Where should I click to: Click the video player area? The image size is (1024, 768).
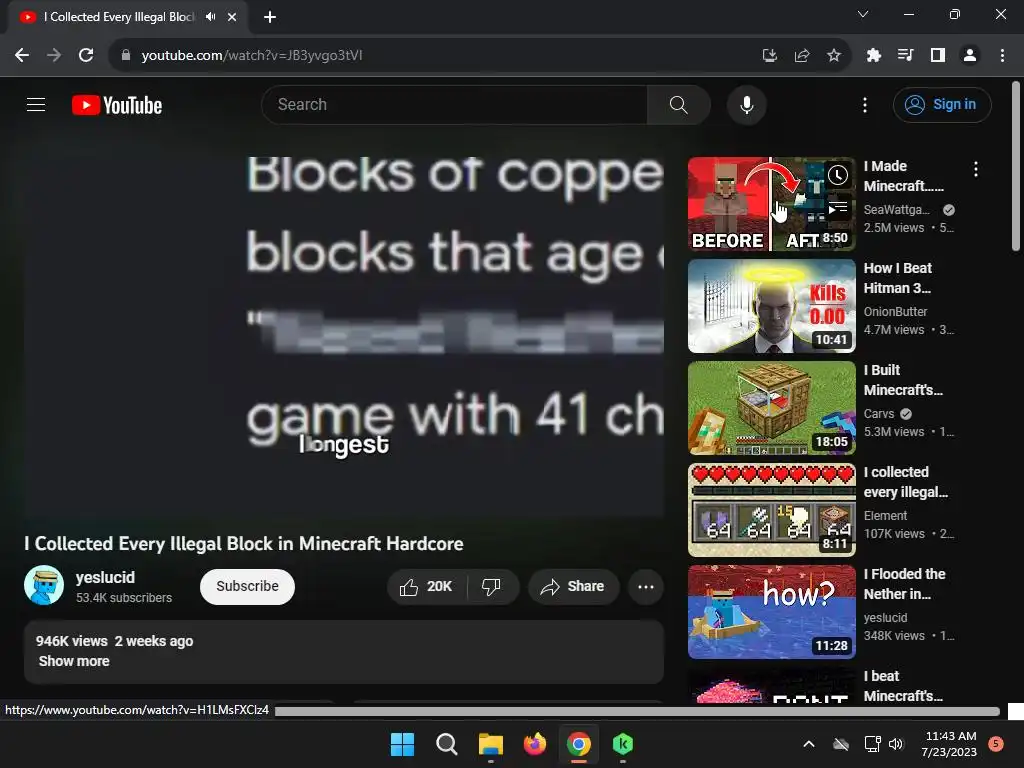tap(344, 337)
